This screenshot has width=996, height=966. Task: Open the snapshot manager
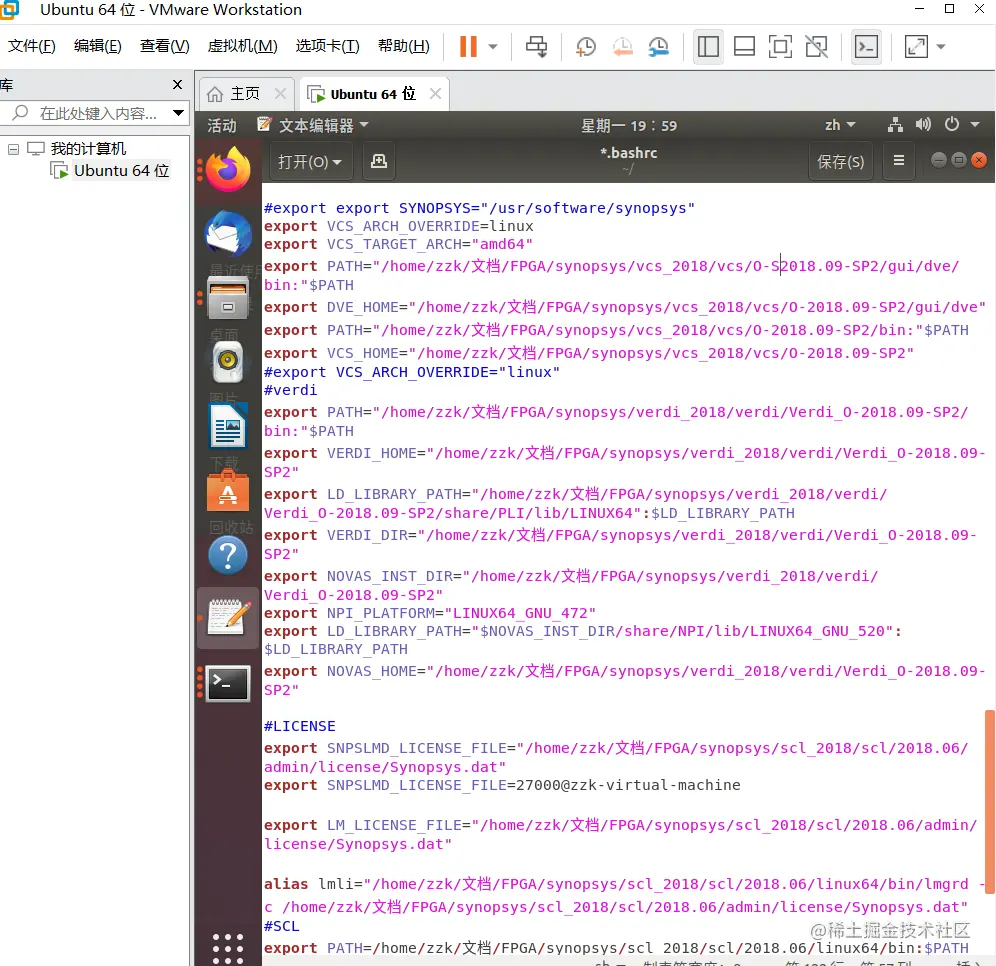[x=659, y=46]
